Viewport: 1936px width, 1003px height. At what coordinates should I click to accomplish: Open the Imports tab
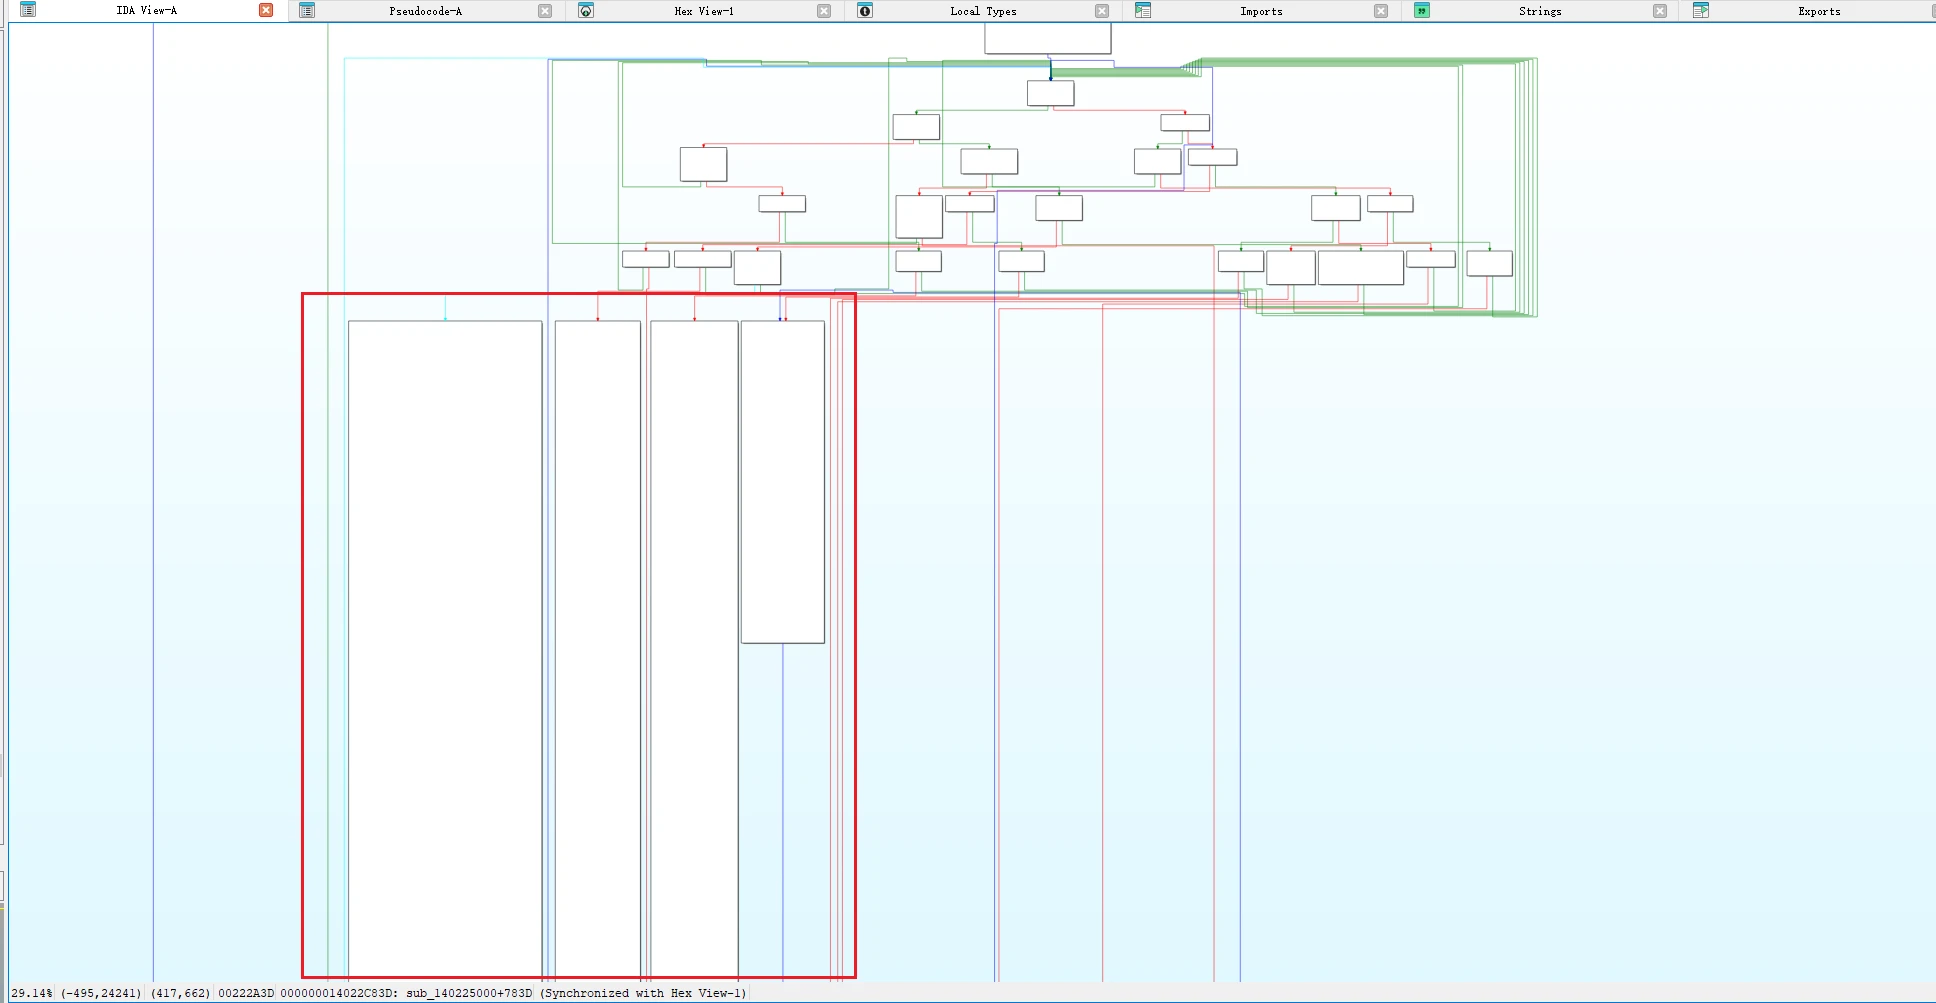(1261, 11)
